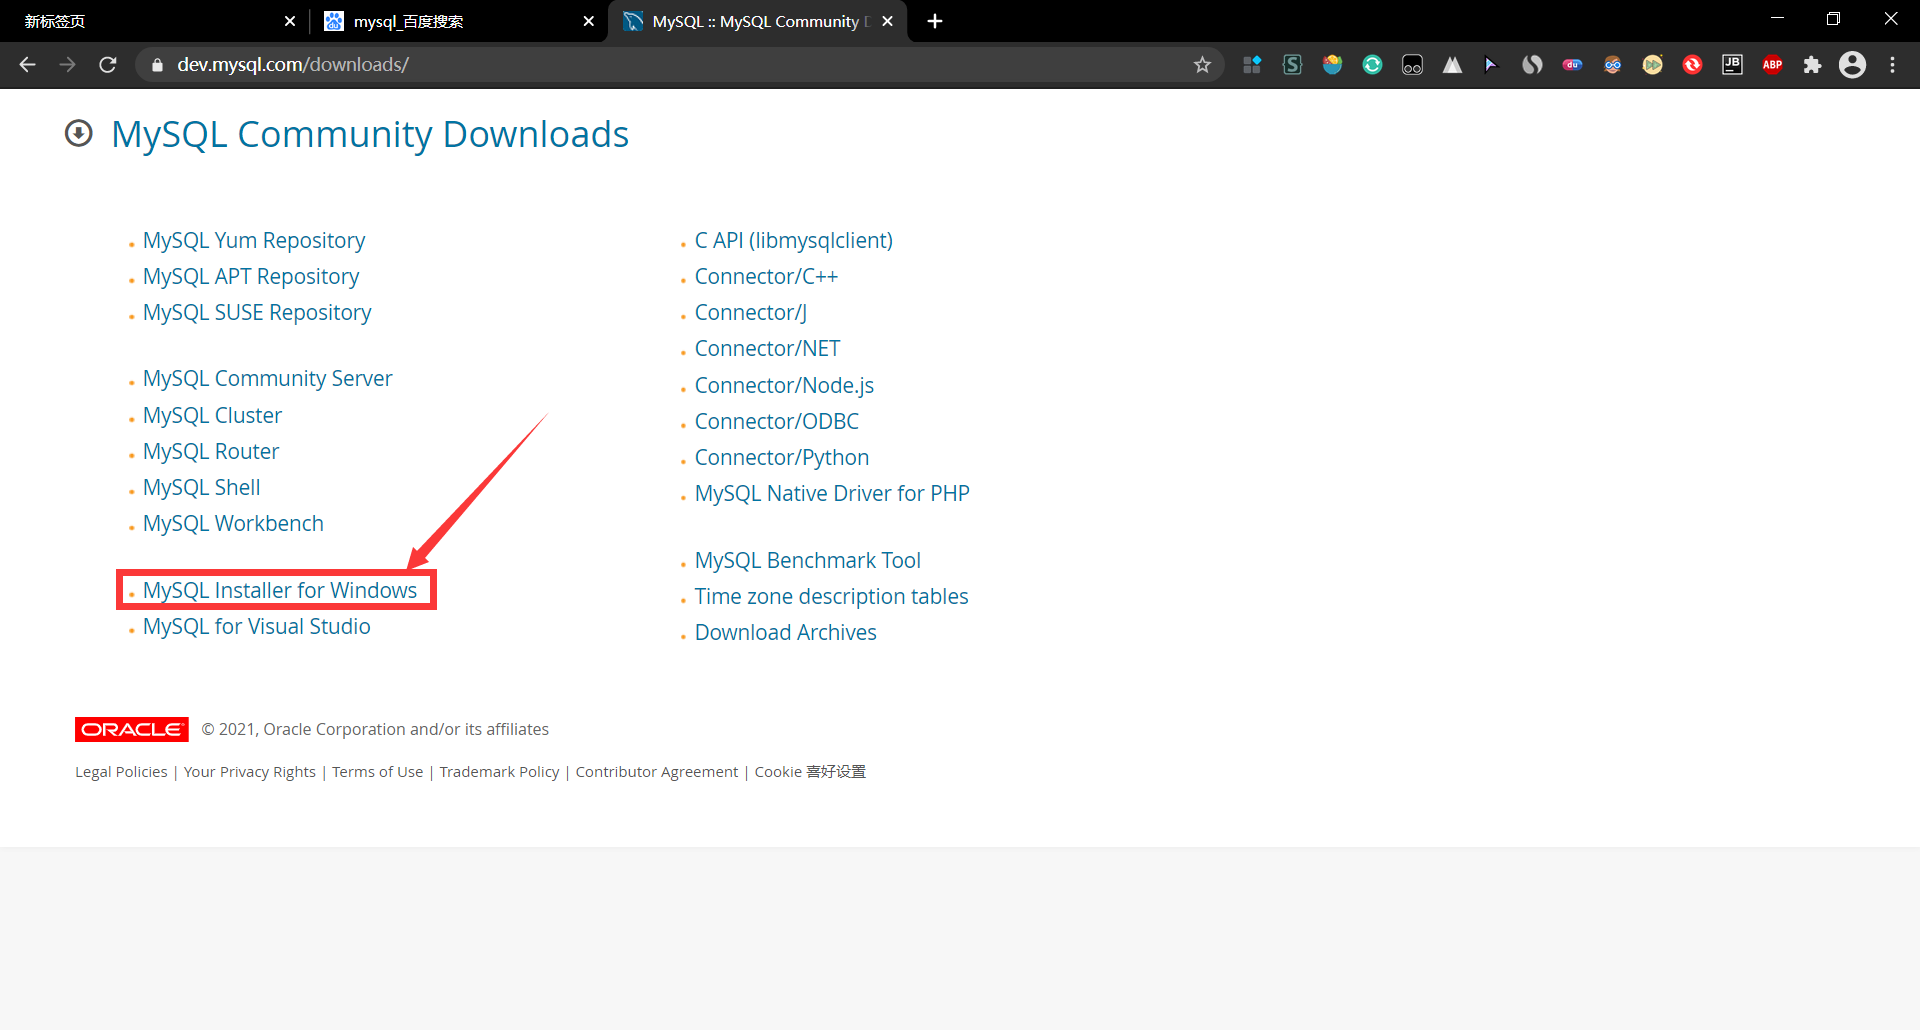Screen dimensions: 1920x1030
Task: Click the browser profile avatar icon
Action: coord(1853,64)
